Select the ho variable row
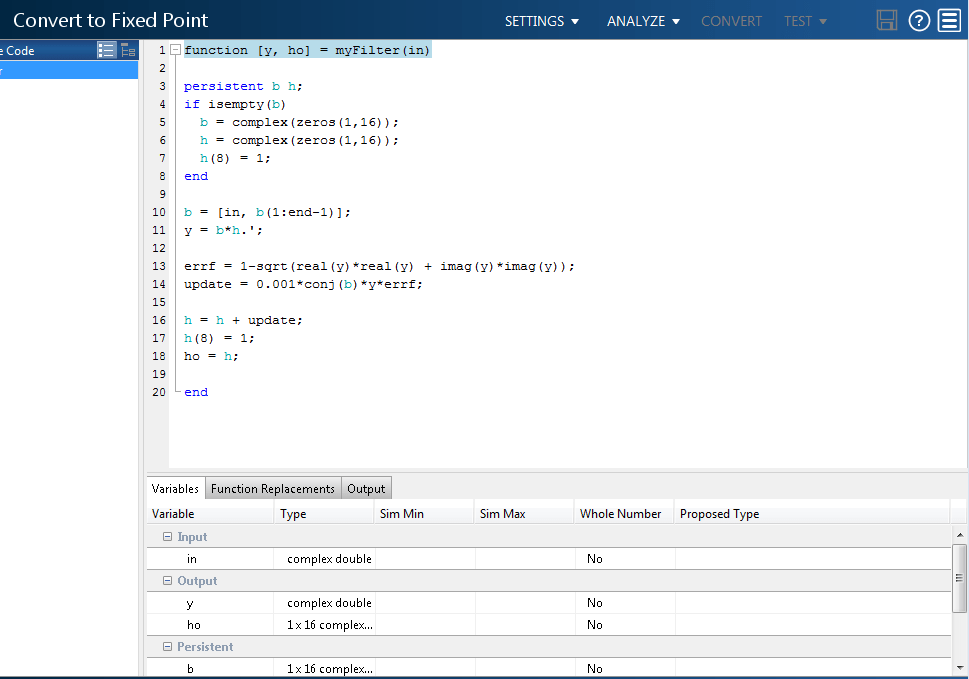969x679 pixels. (x=194, y=625)
